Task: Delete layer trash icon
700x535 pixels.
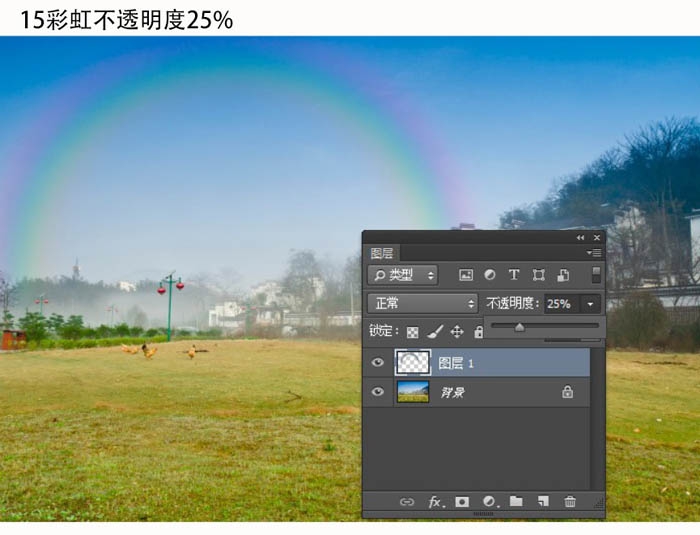Action: click(x=570, y=502)
